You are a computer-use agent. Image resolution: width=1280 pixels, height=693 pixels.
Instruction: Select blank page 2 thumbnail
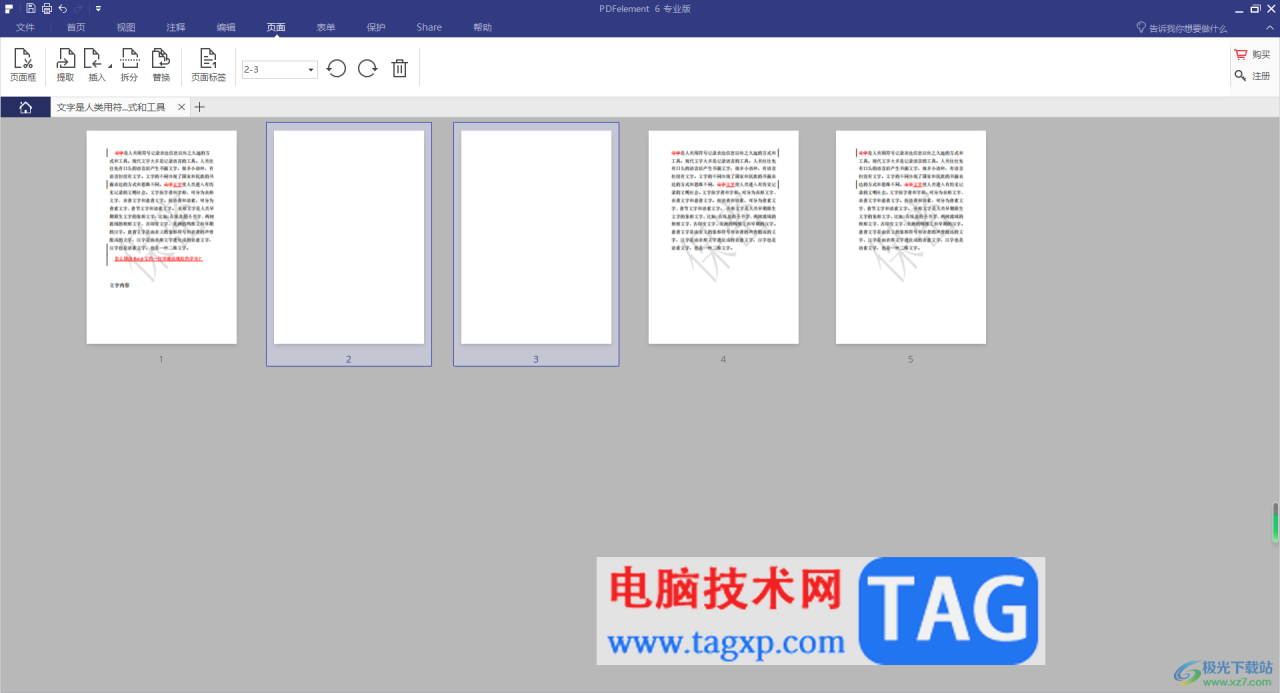pos(349,237)
